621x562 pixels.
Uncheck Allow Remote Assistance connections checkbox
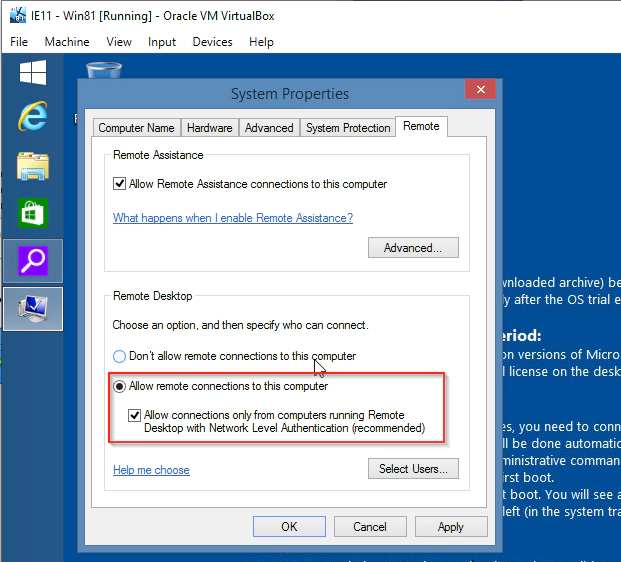pos(120,184)
